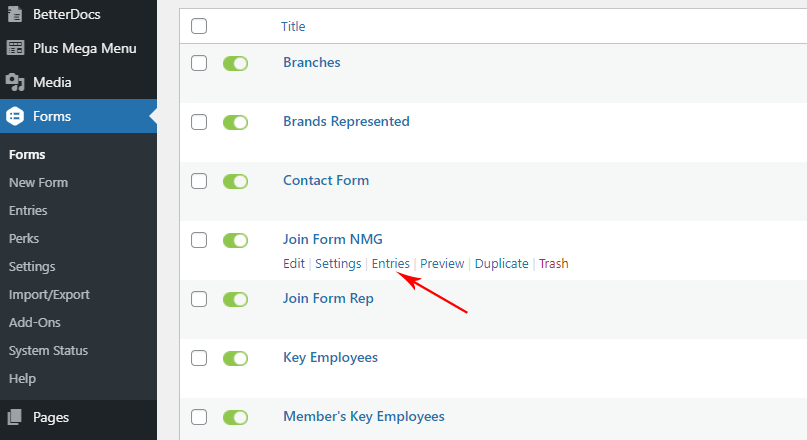Screen dimensions: 807x440
Task: Open the Member's Key Employees form
Action: click(x=364, y=416)
